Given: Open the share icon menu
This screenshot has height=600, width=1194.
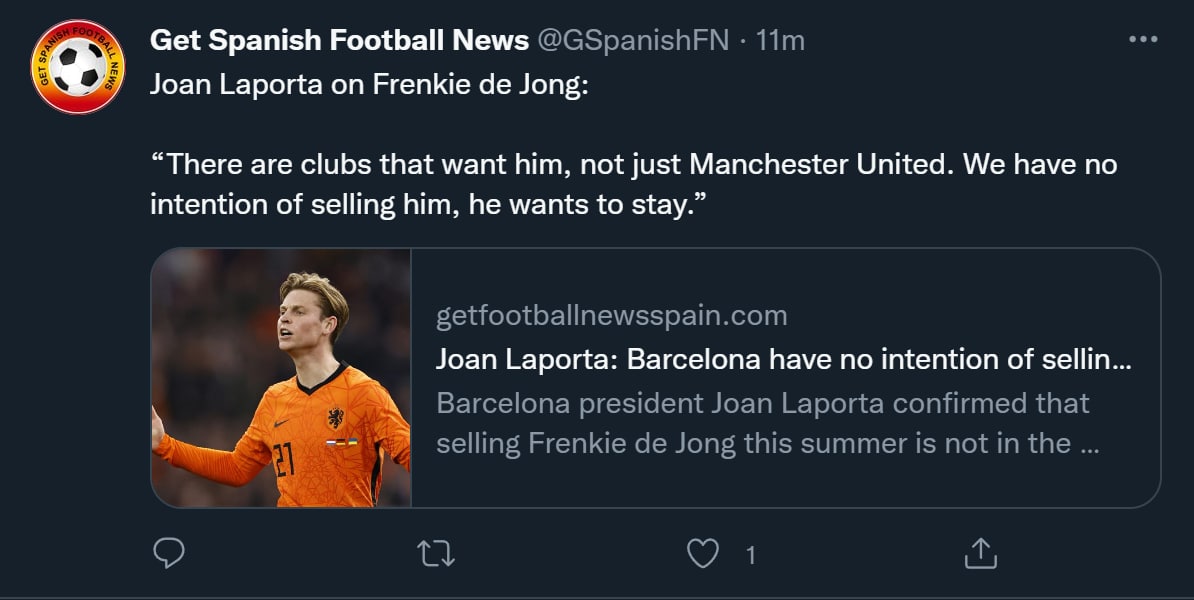Looking at the screenshot, I should [981, 553].
